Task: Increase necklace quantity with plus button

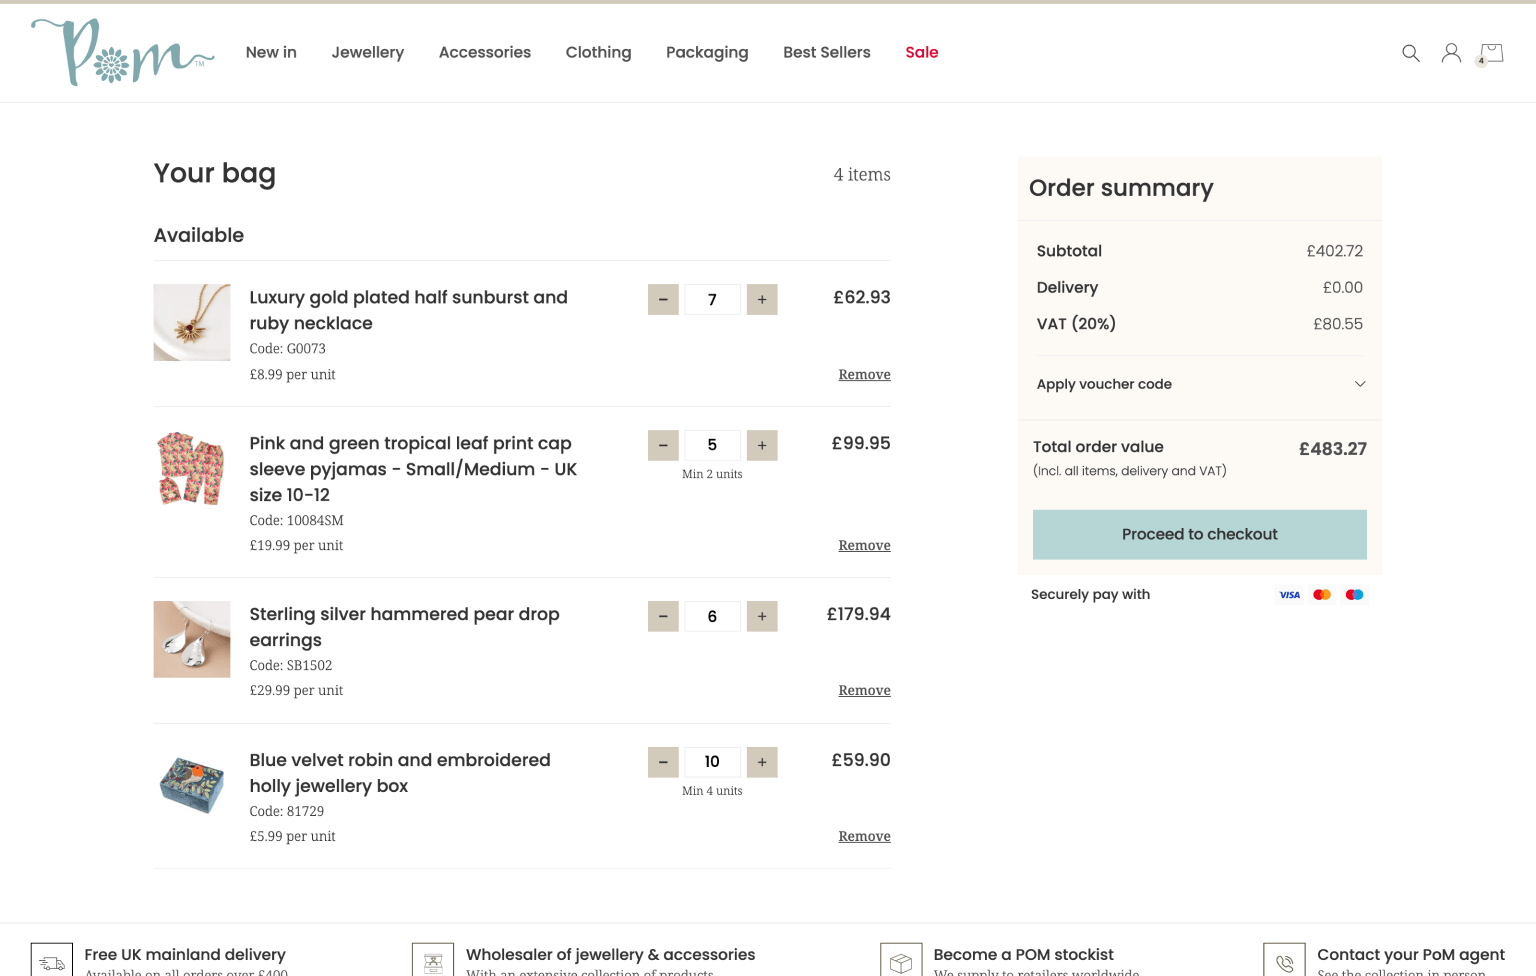Action: click(x=762, y=299)
